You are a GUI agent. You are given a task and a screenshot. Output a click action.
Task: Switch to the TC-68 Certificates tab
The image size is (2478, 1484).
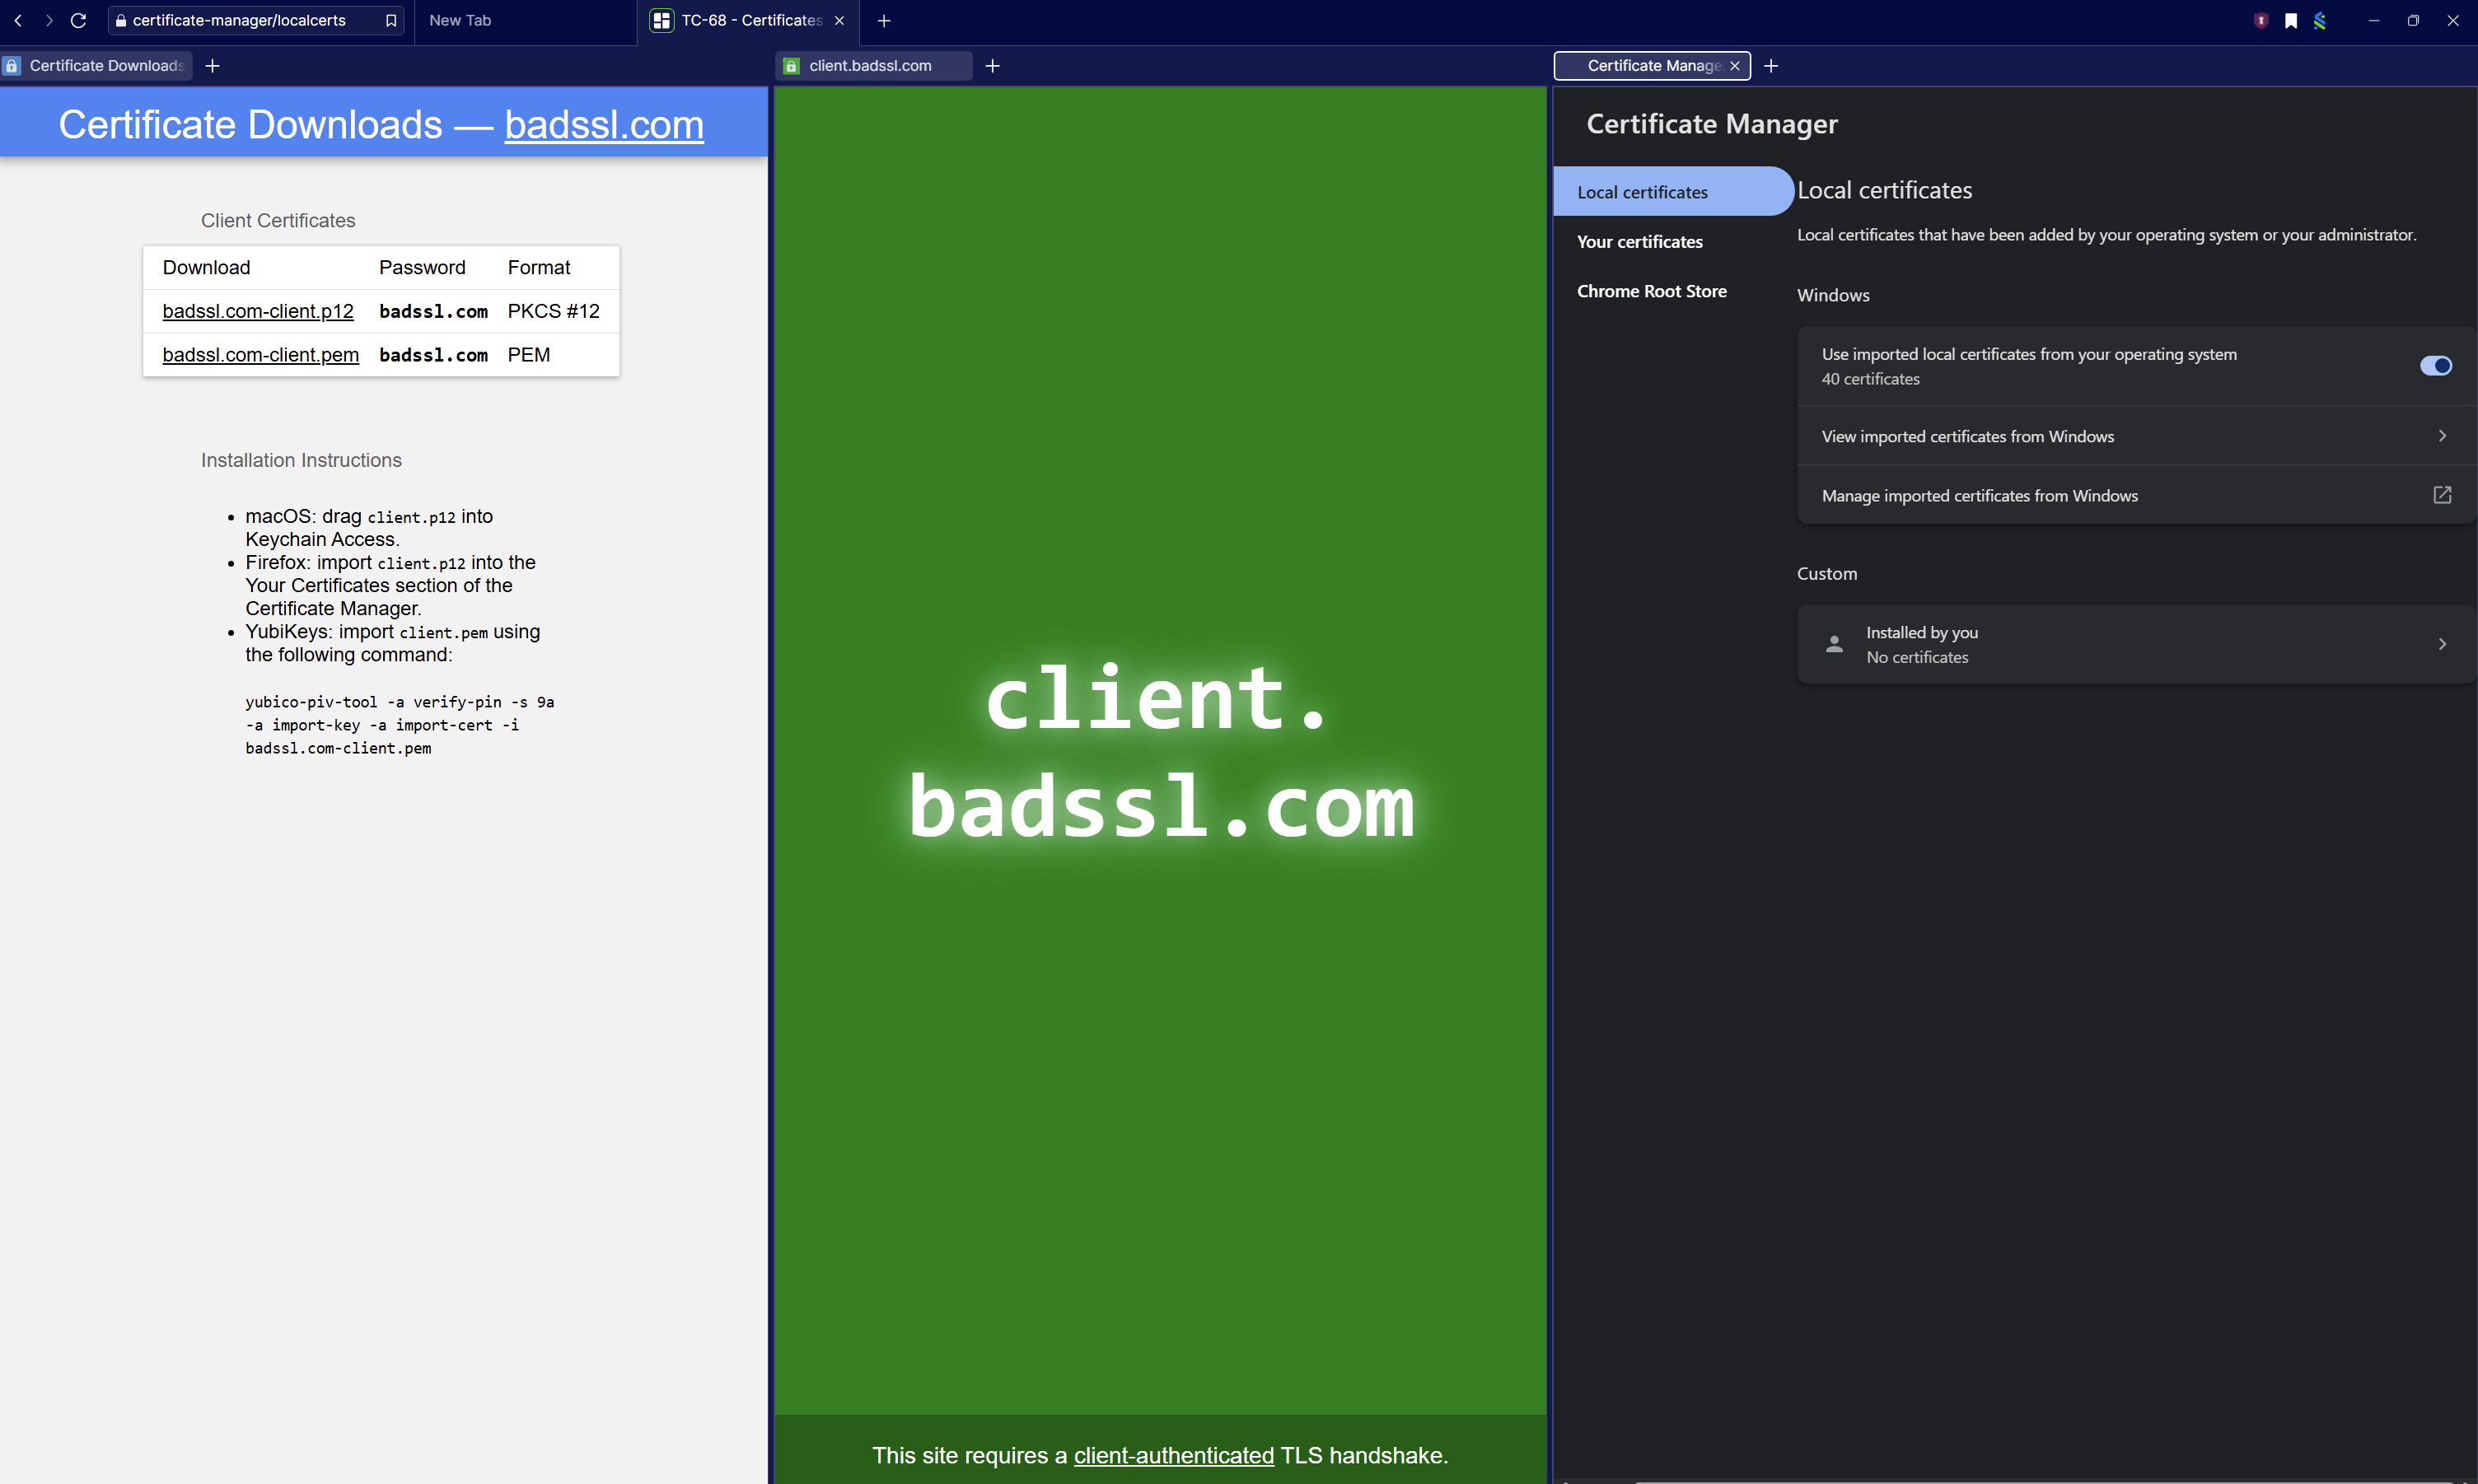[748, 20]
